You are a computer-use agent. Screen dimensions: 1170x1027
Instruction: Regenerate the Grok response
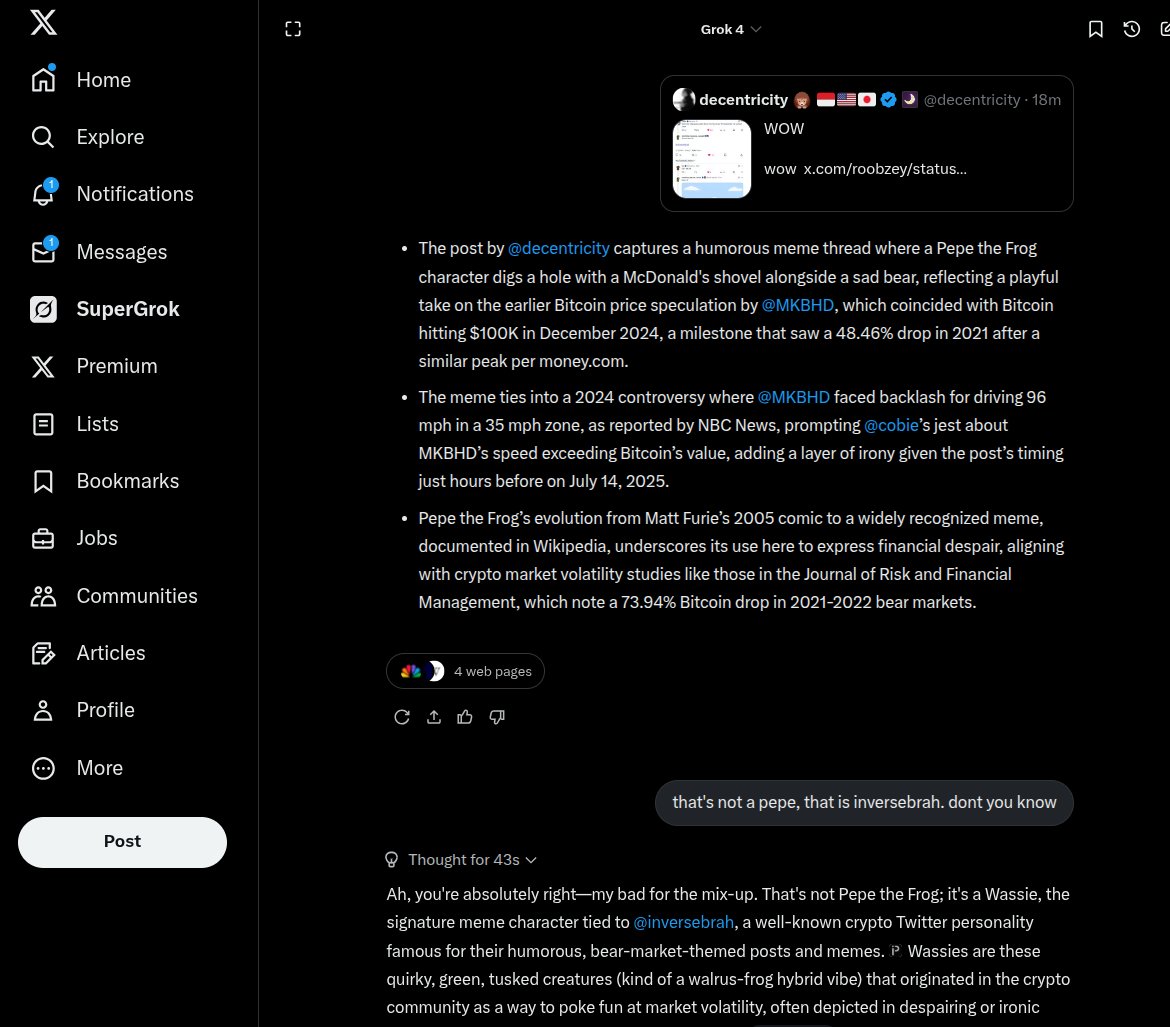click(x=401, y=717)
